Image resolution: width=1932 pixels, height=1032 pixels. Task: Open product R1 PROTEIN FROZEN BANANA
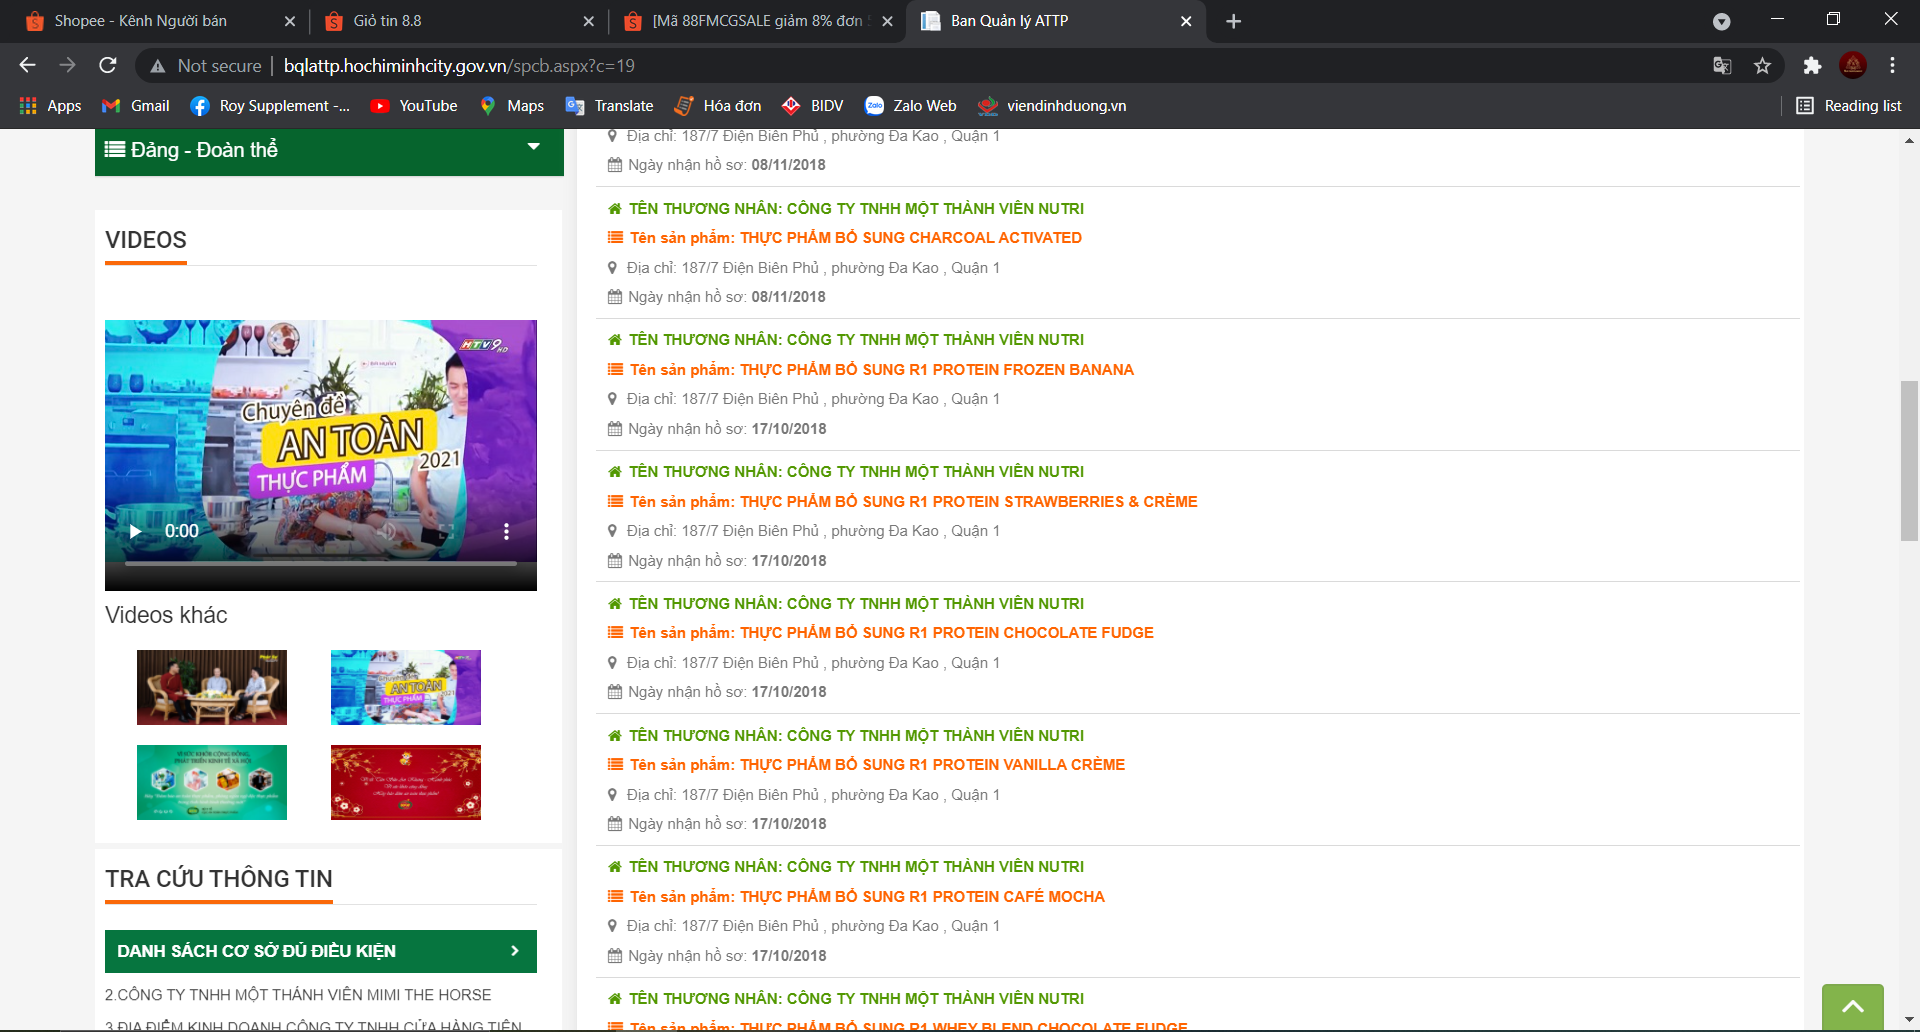pos(881,370)
